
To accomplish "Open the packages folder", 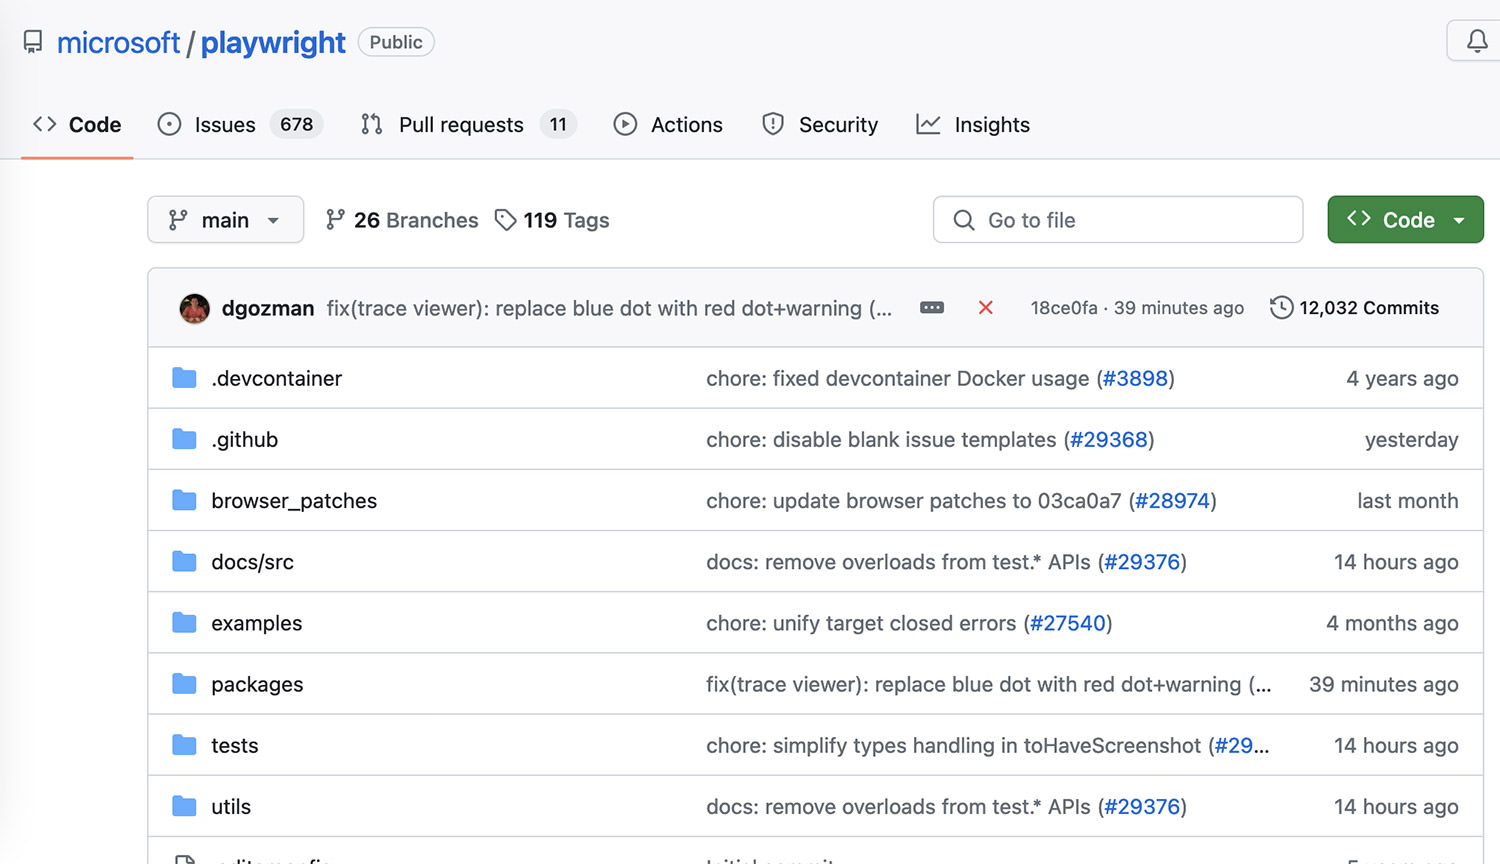I will pyautogui.click(x=257, y=684).
